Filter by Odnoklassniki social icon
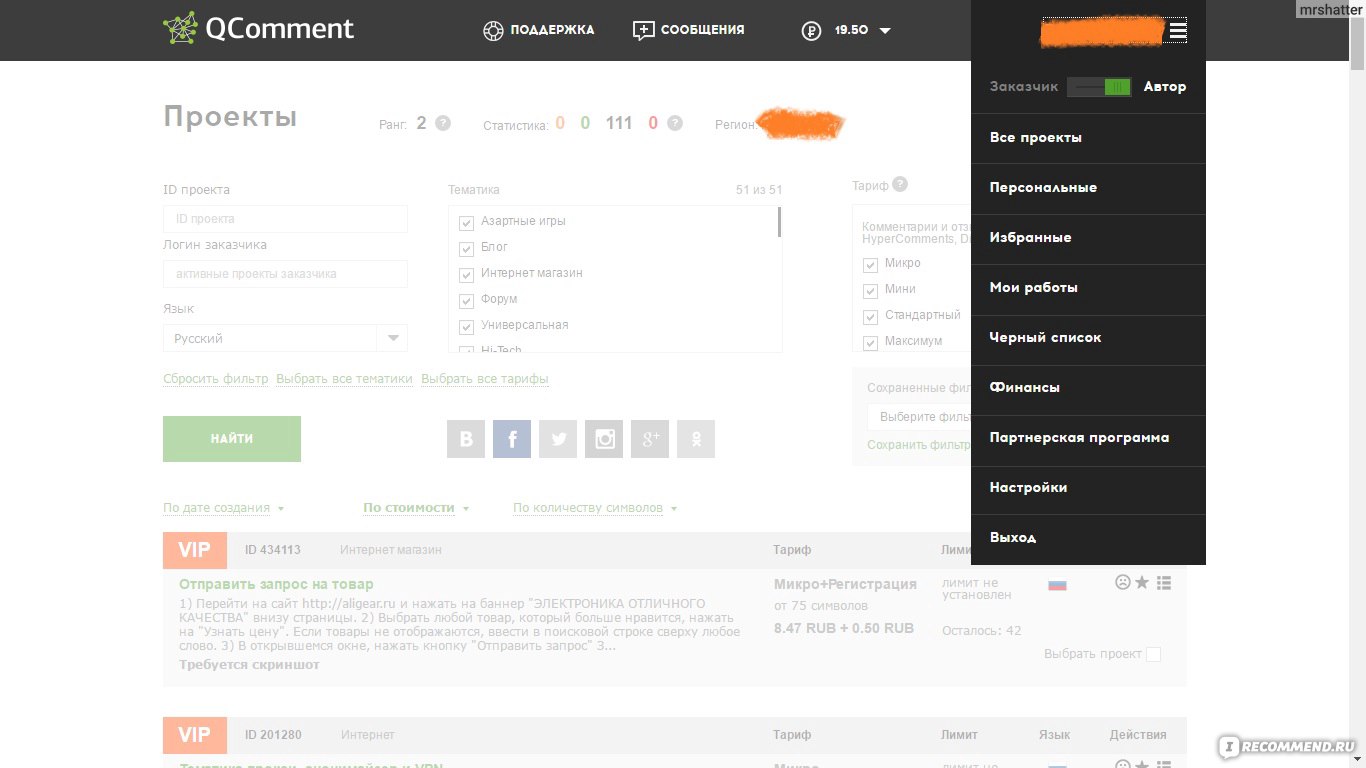The height and width of the screenshot is (768, 1366). point(696,439)
